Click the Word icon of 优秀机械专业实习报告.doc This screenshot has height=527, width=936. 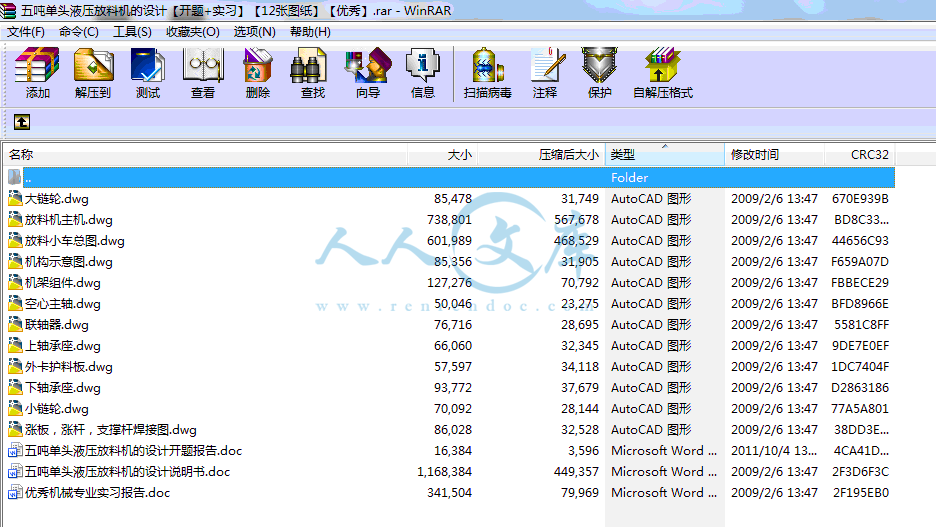tap(15, 492)
